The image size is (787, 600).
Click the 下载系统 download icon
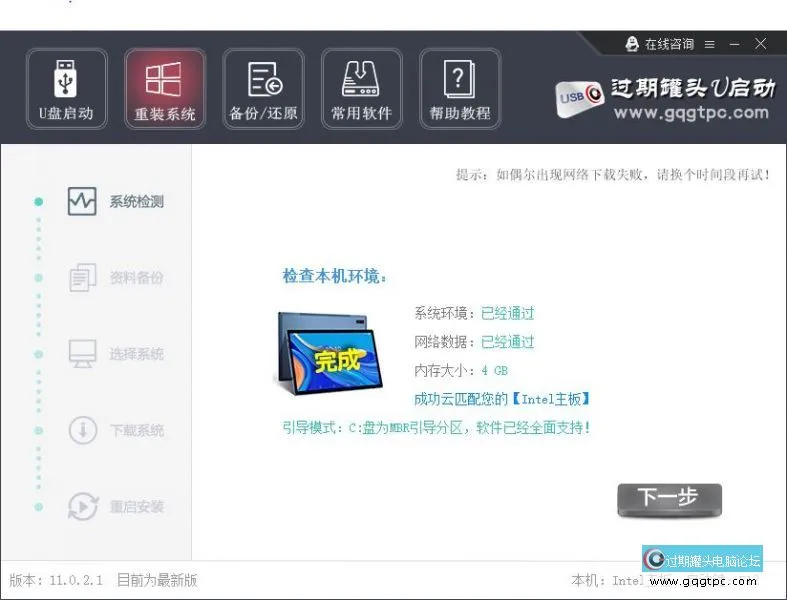pyautogui.click(x=82, y=431)
